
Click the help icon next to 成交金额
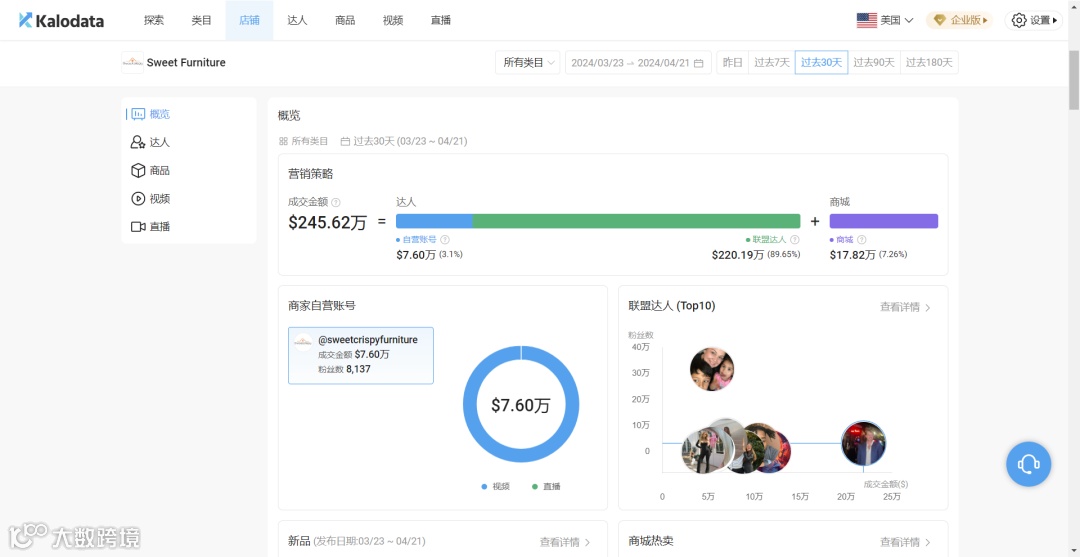(x=335, y=202)
